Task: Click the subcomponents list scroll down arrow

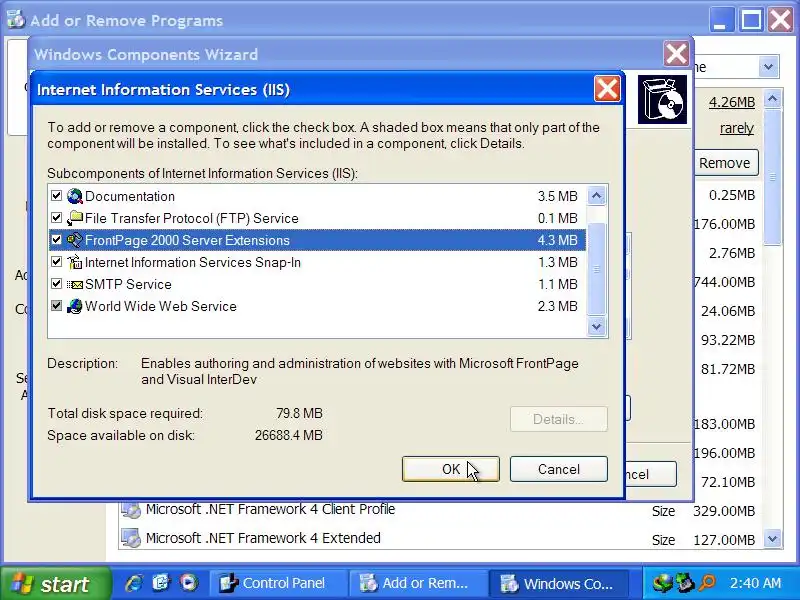Action: pyautogui.click(x=596, y=326)
